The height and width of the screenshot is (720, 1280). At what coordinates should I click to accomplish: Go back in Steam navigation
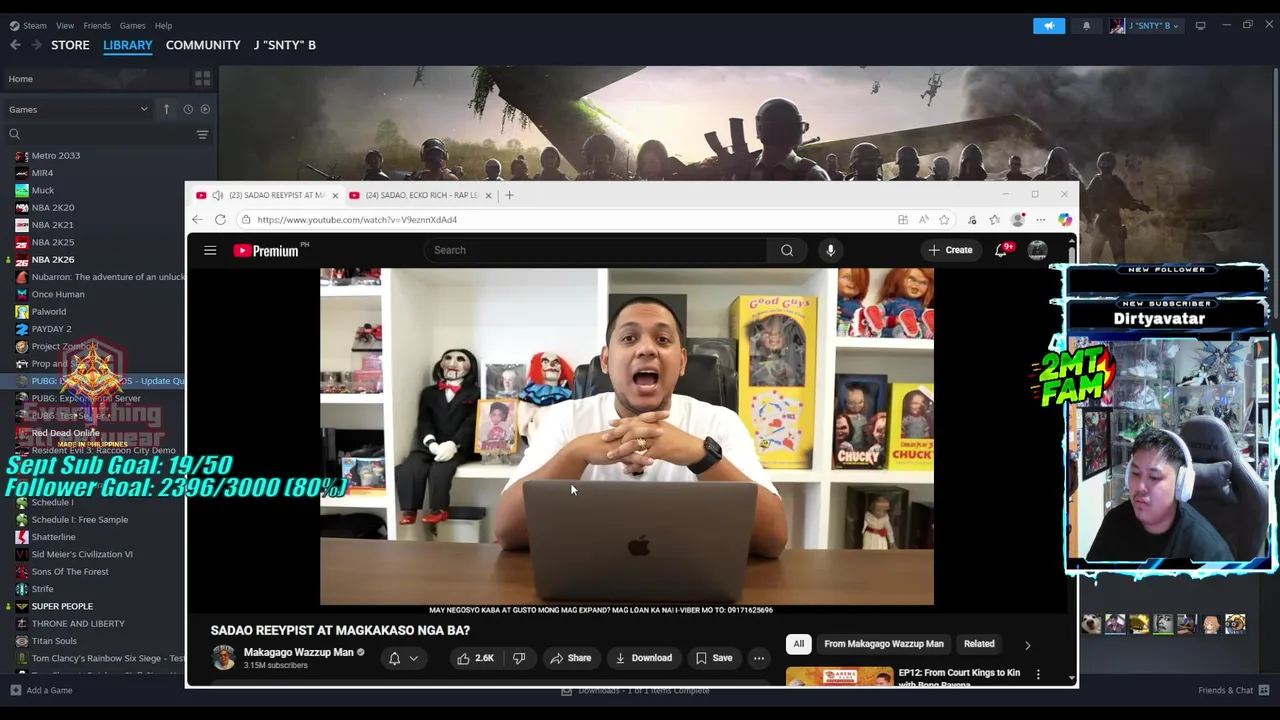click(x=15, y=45)
